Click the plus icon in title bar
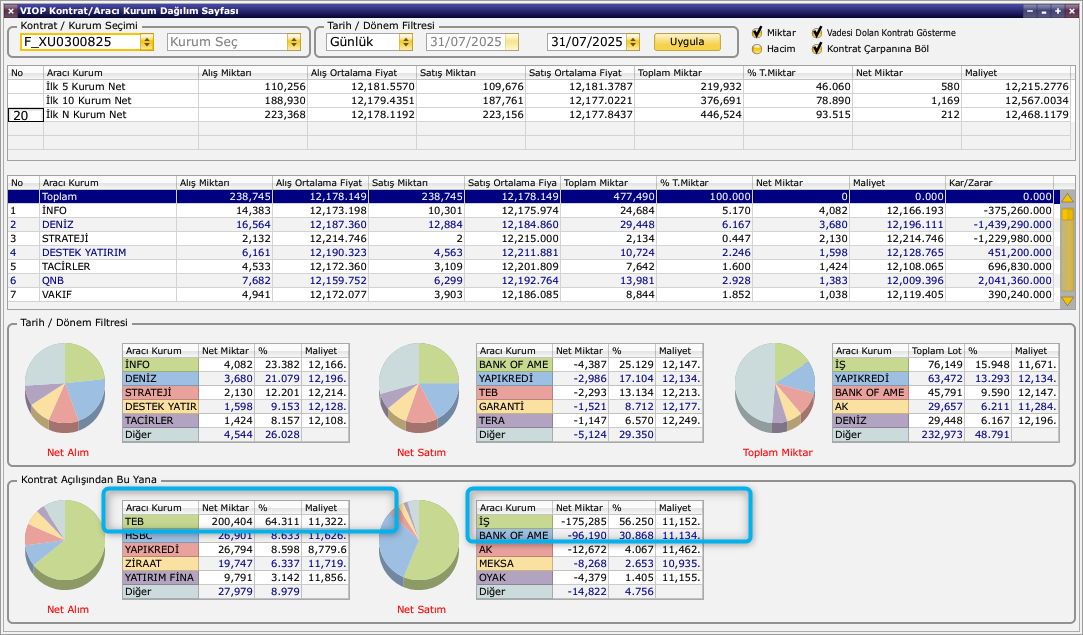Viewport: 1083px width, 635px height. (1057, 11)
